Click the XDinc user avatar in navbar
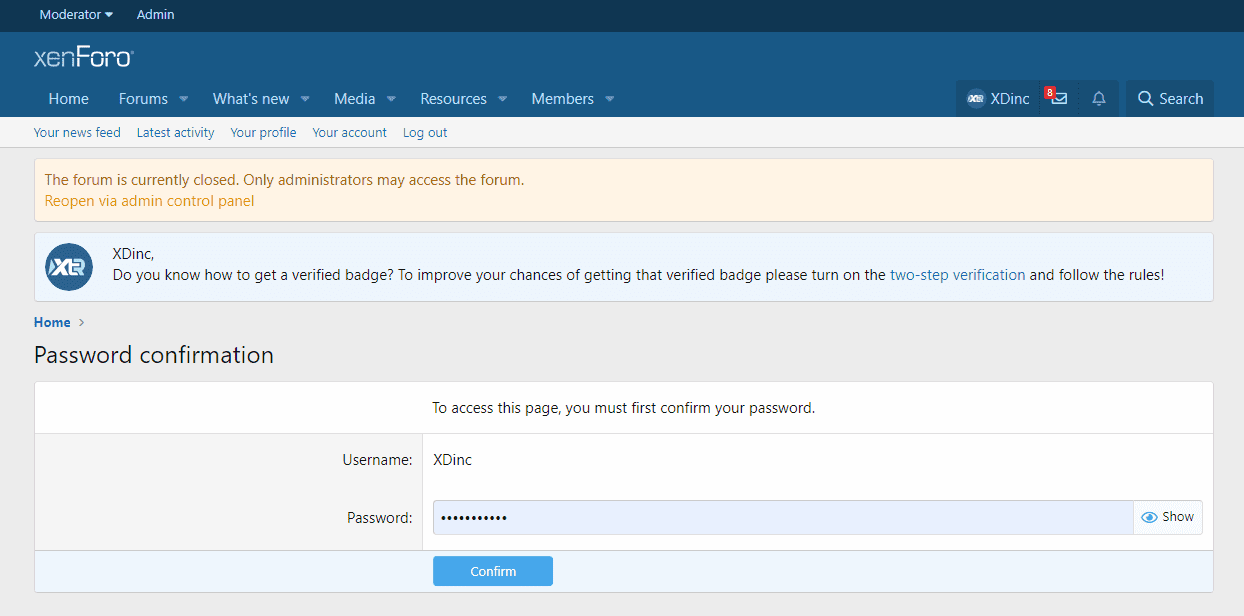The height and width of the screenshot is (616, 1244). click(x=975, y=99)
